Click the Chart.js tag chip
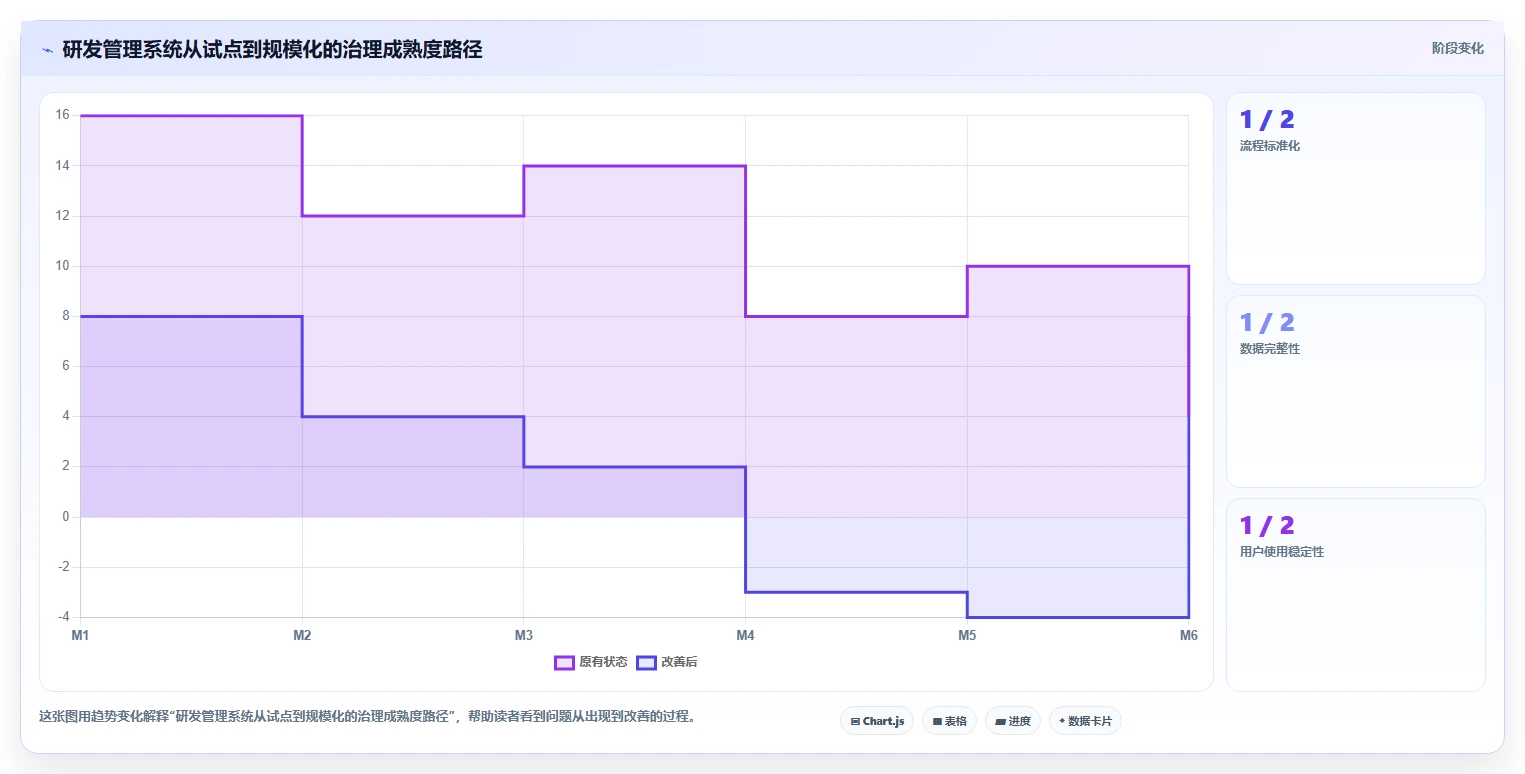1525x774 pixels. pos(877,721)
